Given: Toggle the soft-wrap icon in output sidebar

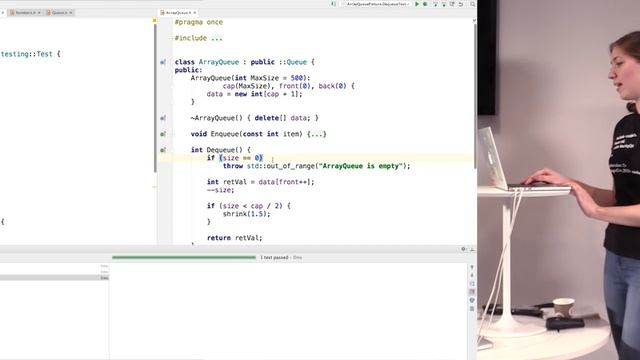Looking at the screenshot, I should (472, 284).
